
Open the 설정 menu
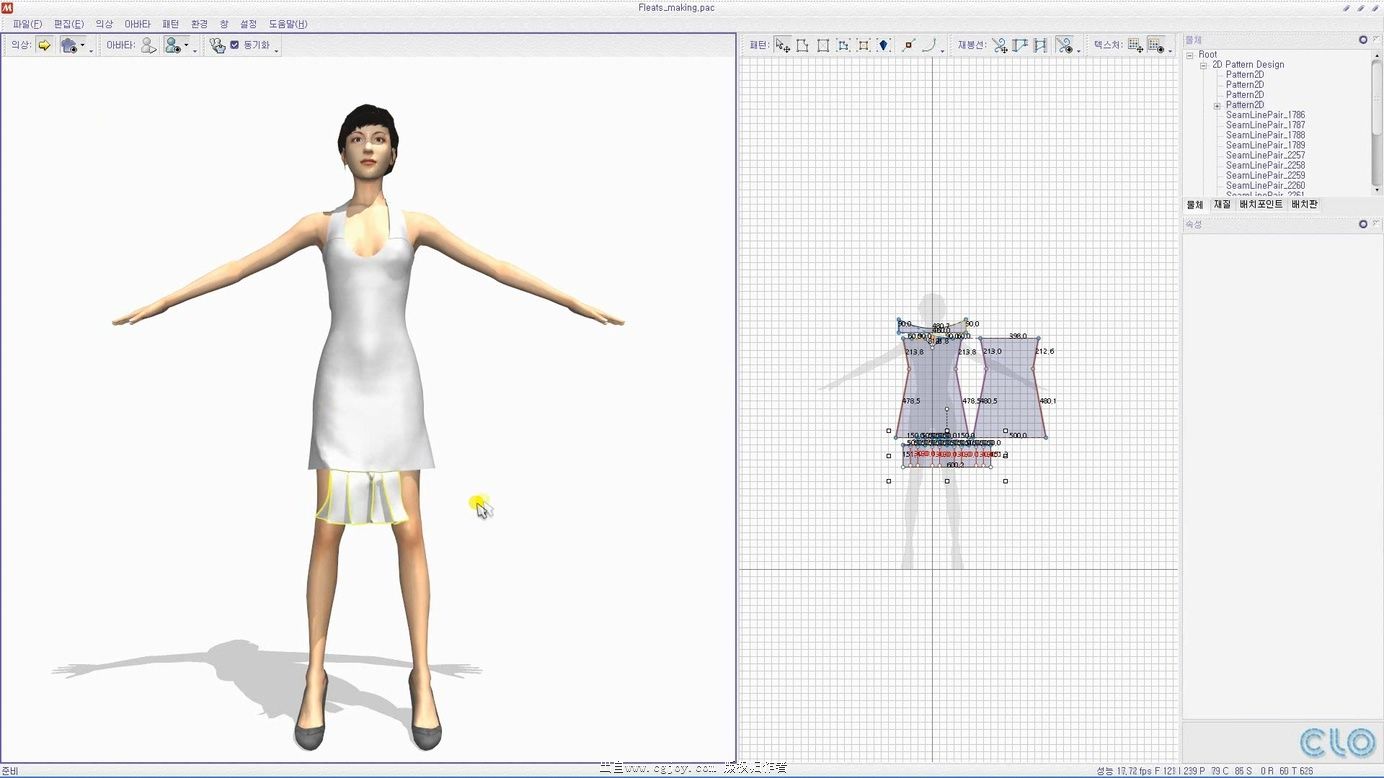pyautogui.click(x=248, y=23)
